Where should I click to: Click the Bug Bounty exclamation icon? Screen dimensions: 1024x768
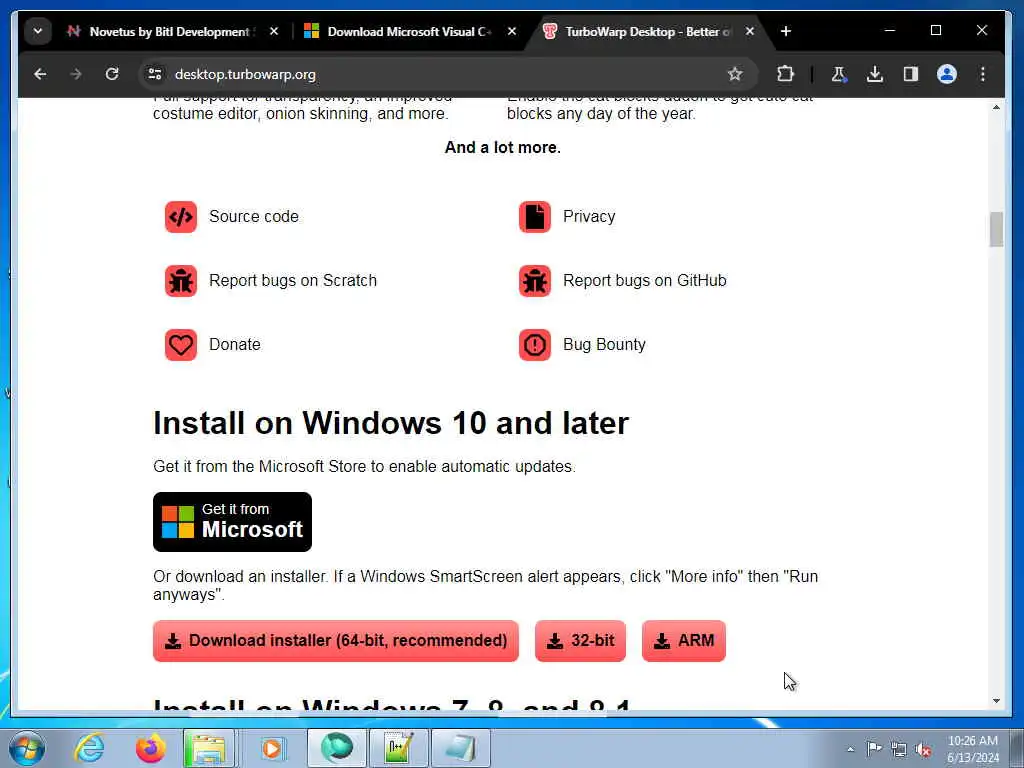tap(535, 345)
